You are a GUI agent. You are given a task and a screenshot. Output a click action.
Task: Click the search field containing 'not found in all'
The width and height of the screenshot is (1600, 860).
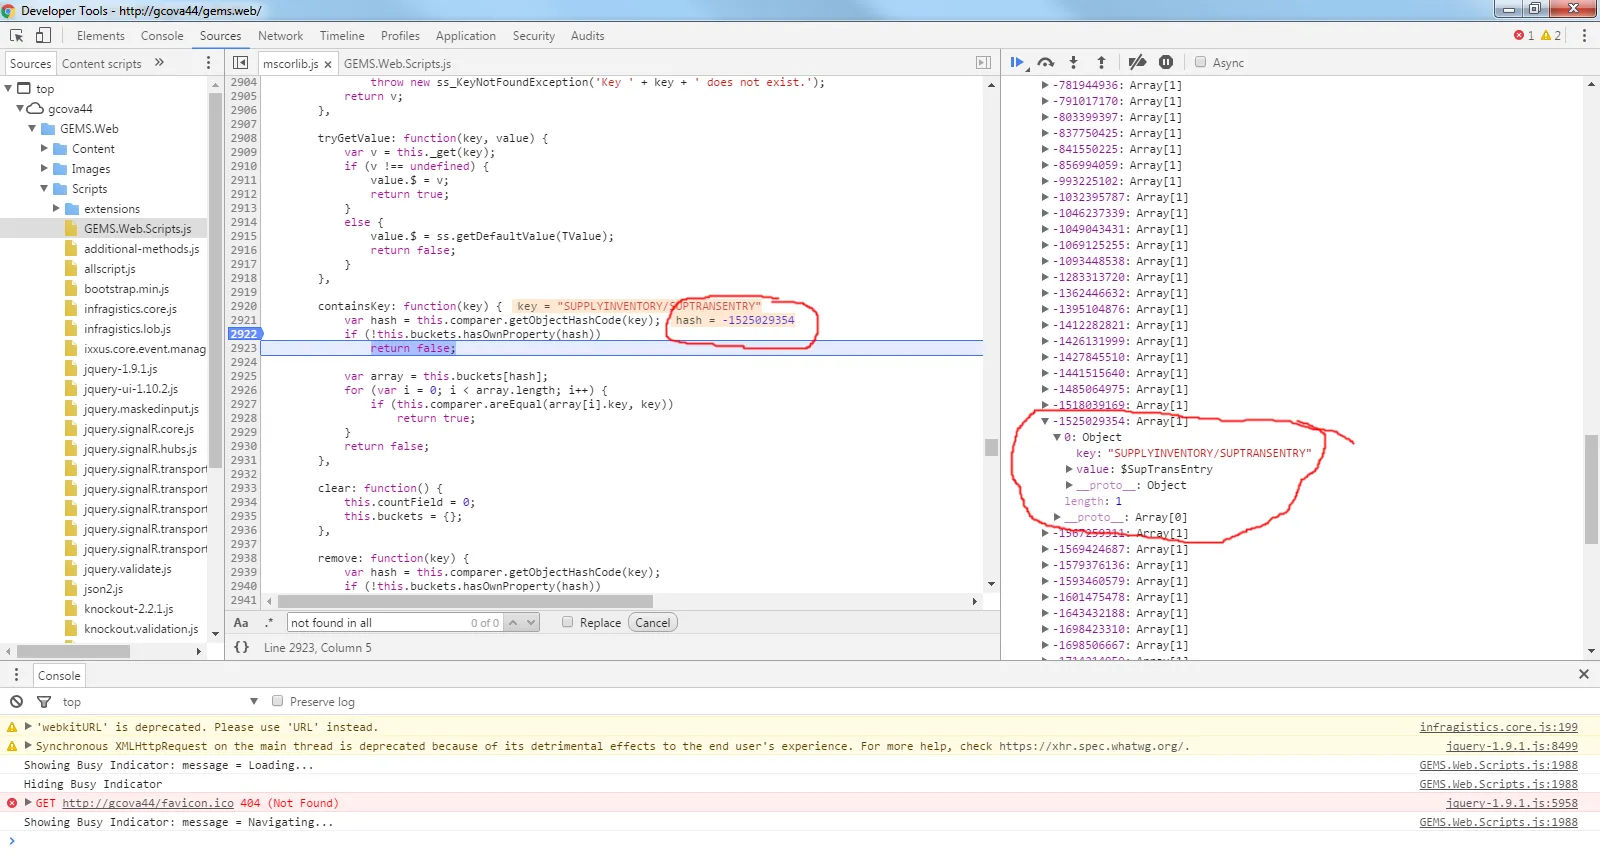click(x=376, y=622)
